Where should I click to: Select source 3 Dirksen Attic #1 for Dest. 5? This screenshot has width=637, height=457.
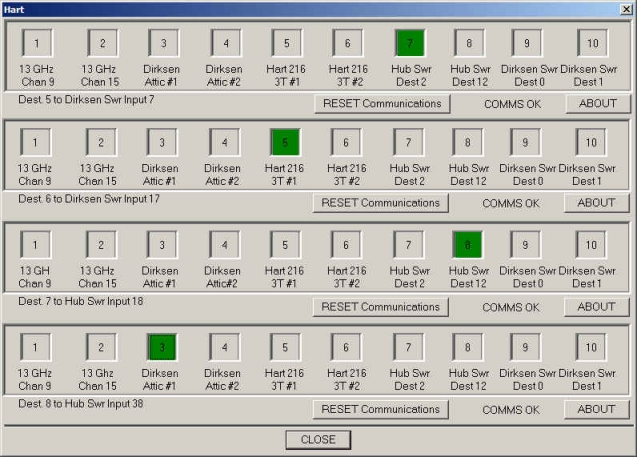163,43
